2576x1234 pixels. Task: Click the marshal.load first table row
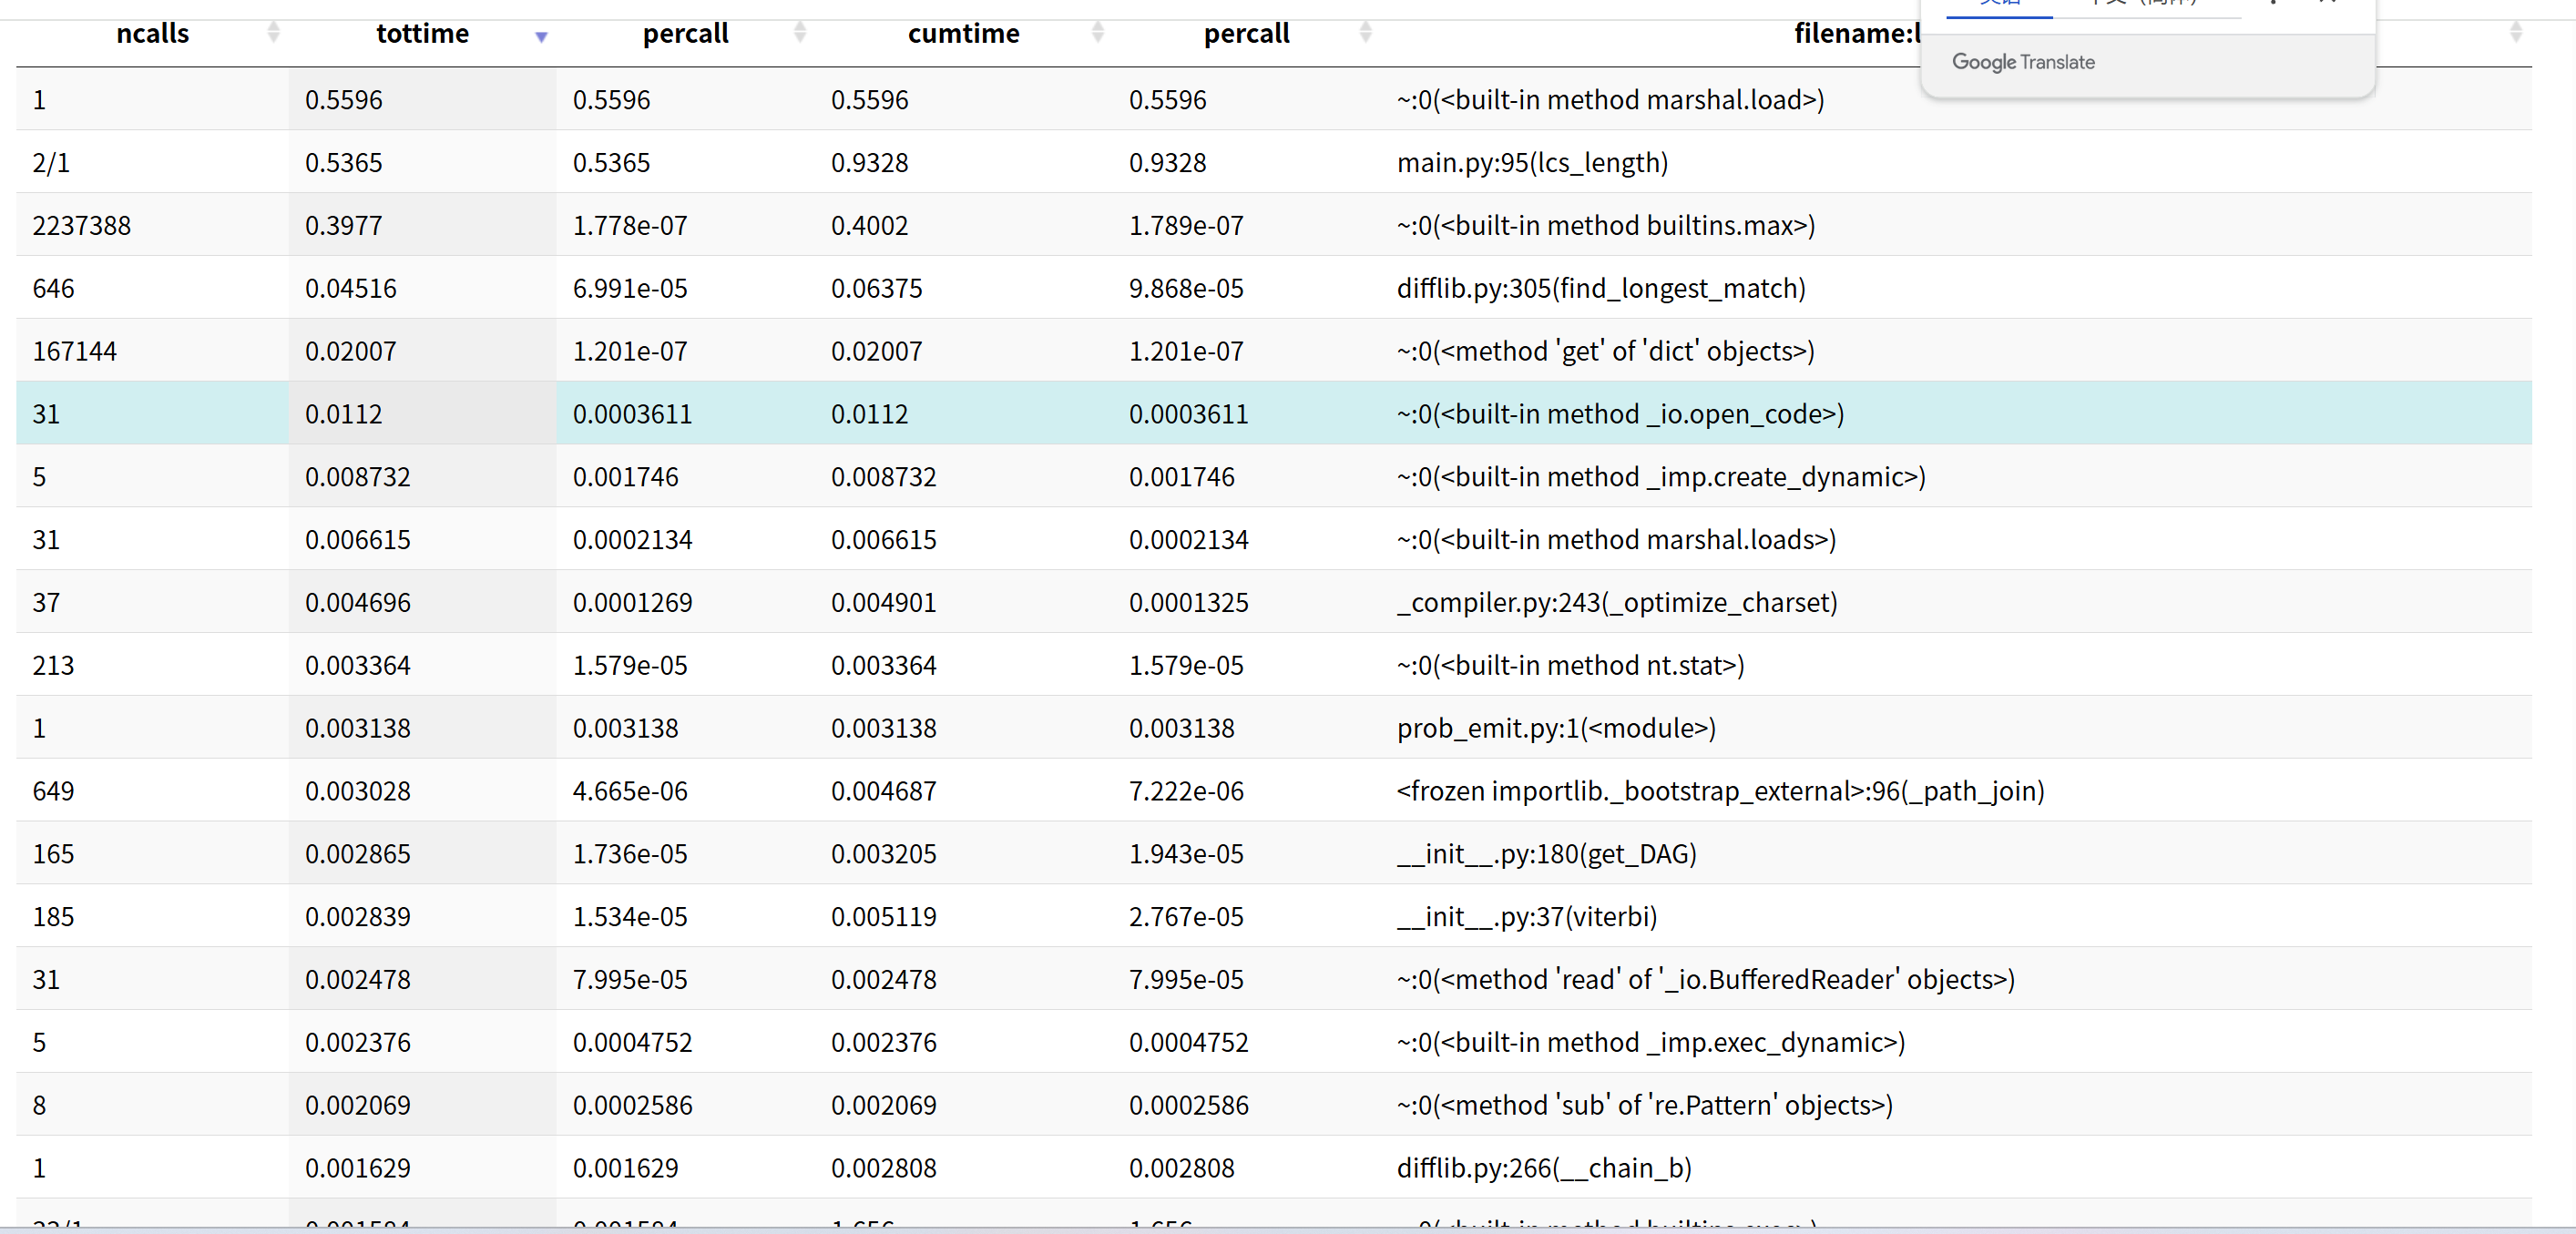(1609, 100)
